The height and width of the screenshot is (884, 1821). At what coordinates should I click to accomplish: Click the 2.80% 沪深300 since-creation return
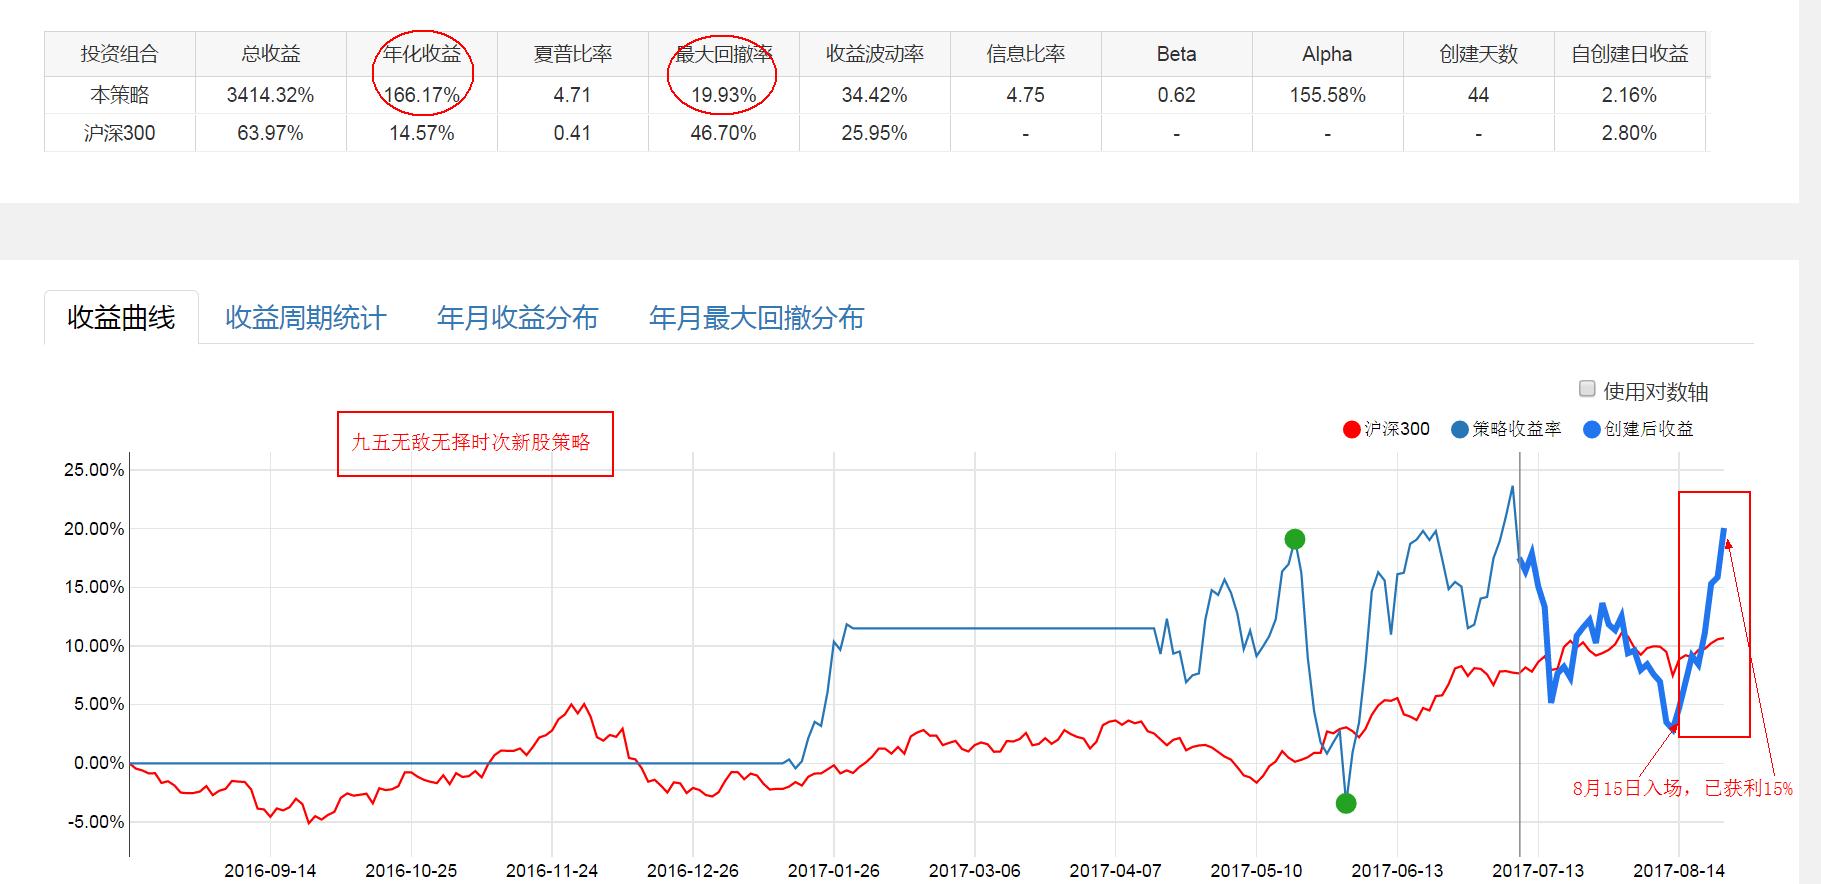[x=1629, y=133]
